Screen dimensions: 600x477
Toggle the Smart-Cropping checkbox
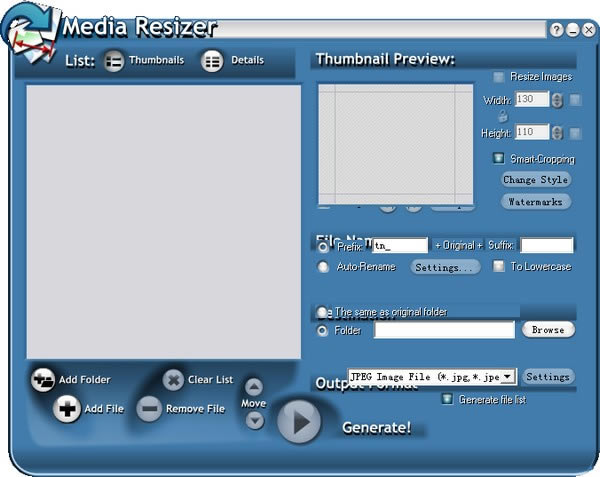coord(498,158)
